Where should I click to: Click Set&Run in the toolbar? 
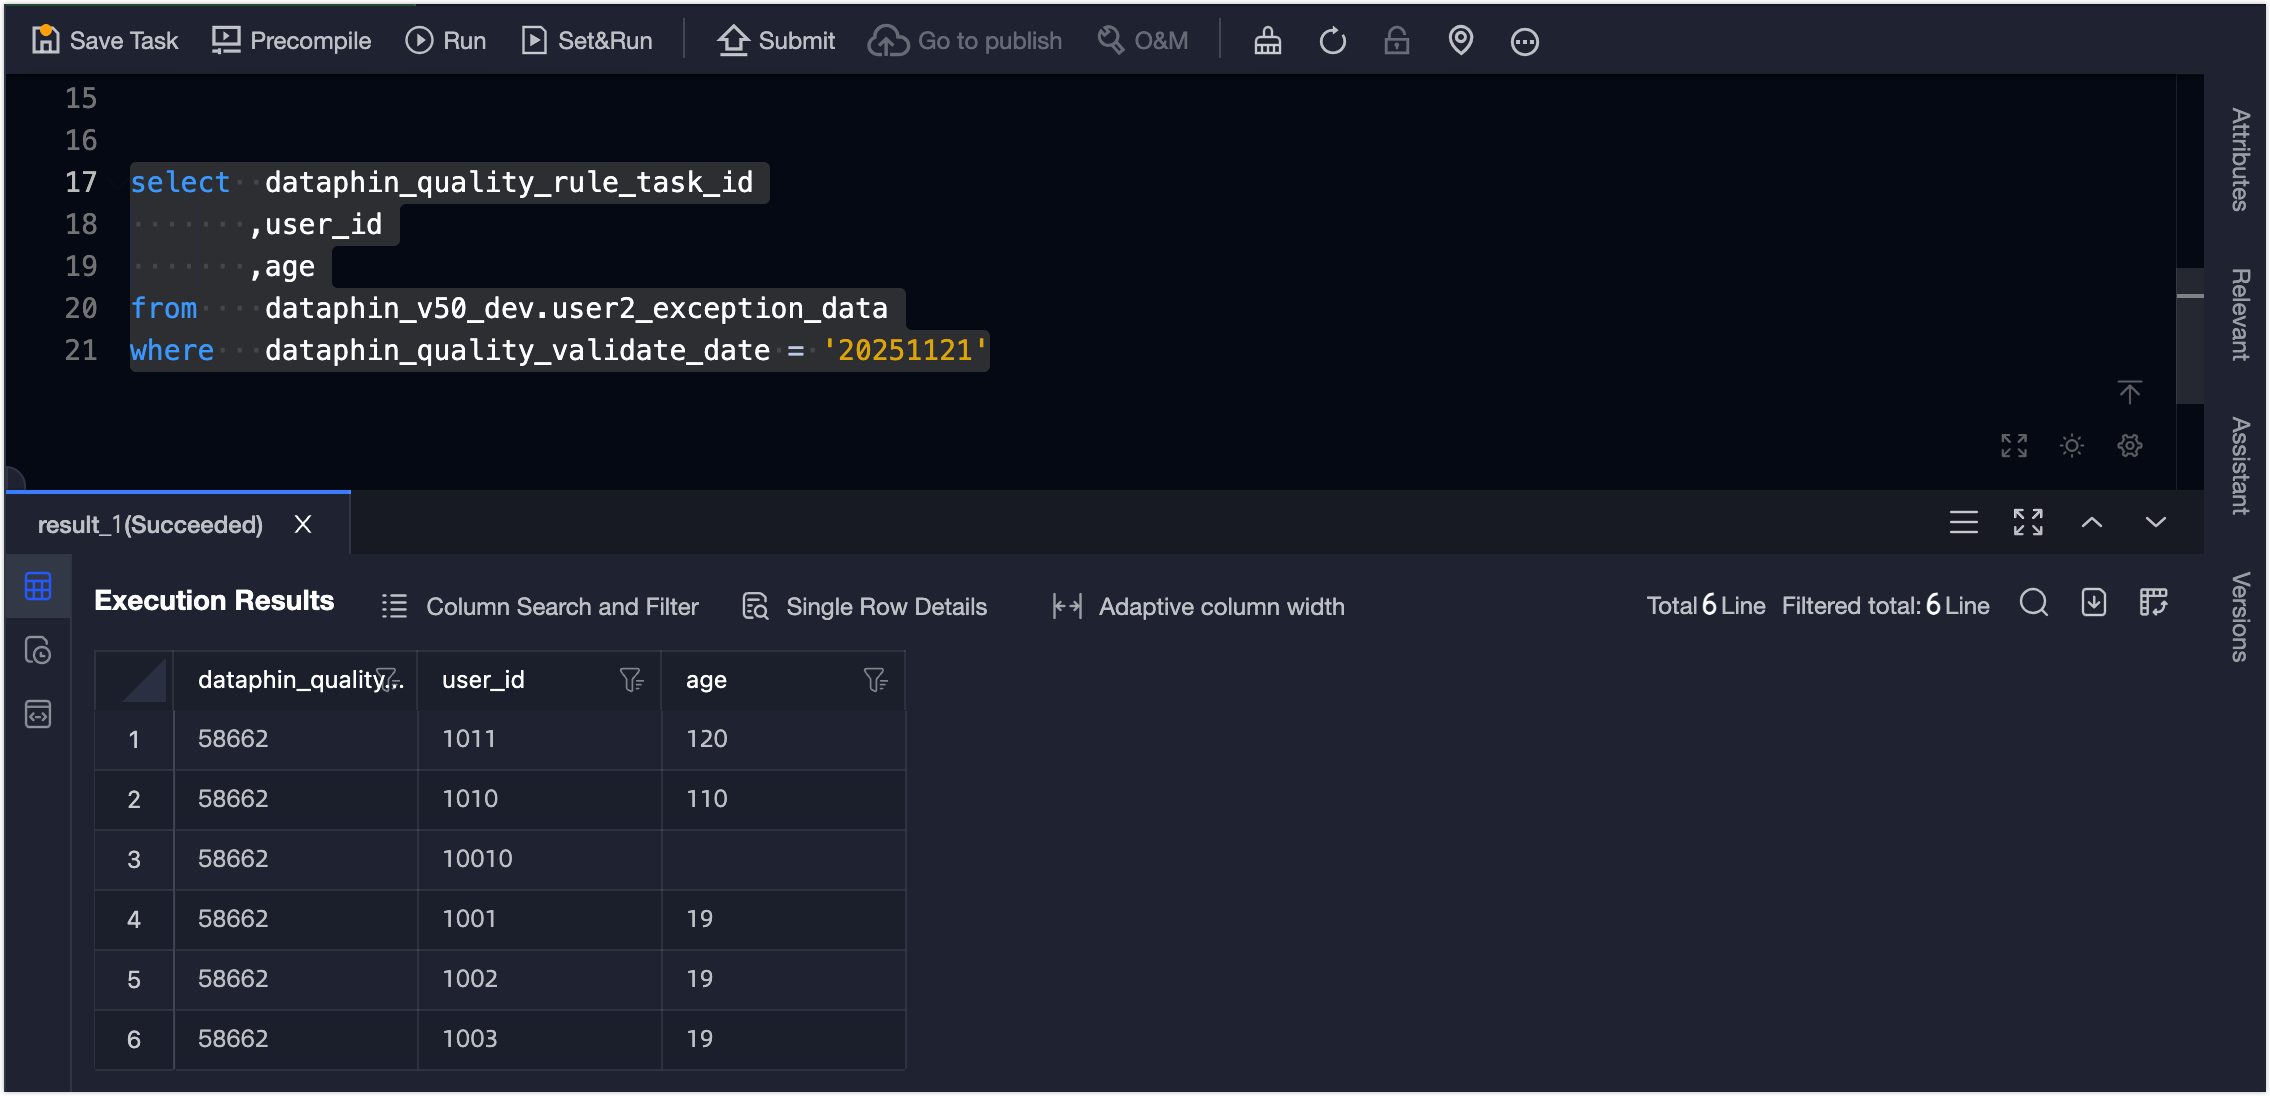pos(587,41)
